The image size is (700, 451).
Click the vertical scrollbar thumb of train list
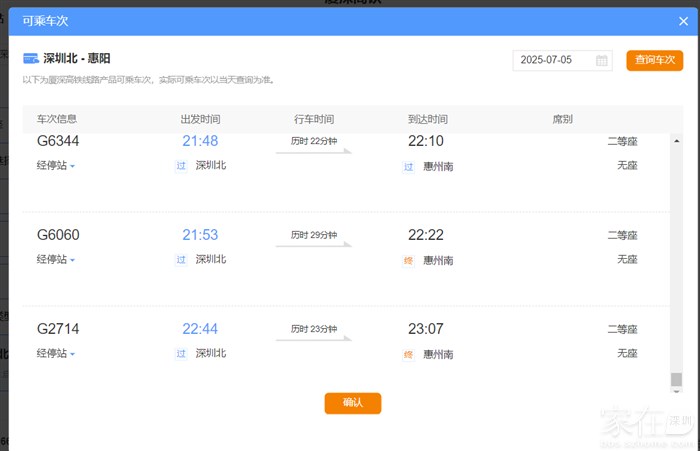tap(676, 379)
